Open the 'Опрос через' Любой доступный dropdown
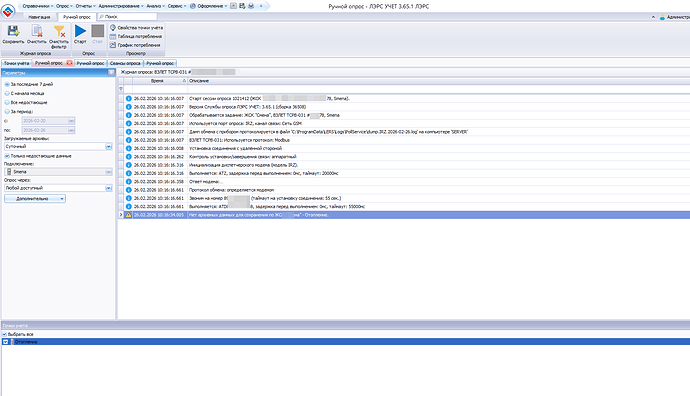This screenshot has width=690, height=396. click(108, 188)
